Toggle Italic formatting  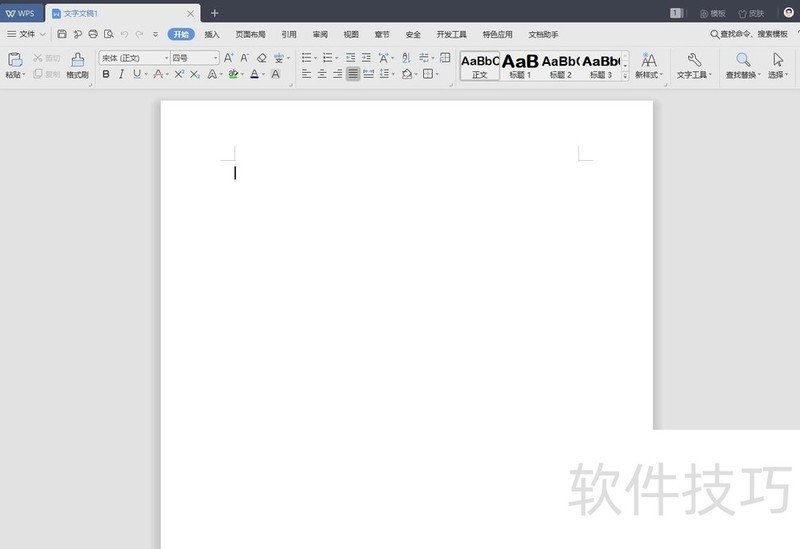point(121,74)
